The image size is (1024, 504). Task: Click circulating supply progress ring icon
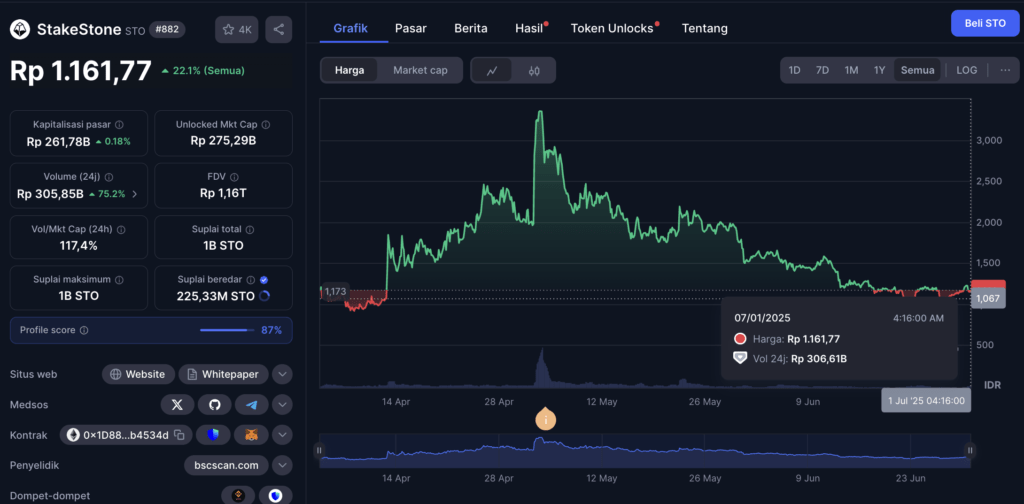[x=264, y=296]
